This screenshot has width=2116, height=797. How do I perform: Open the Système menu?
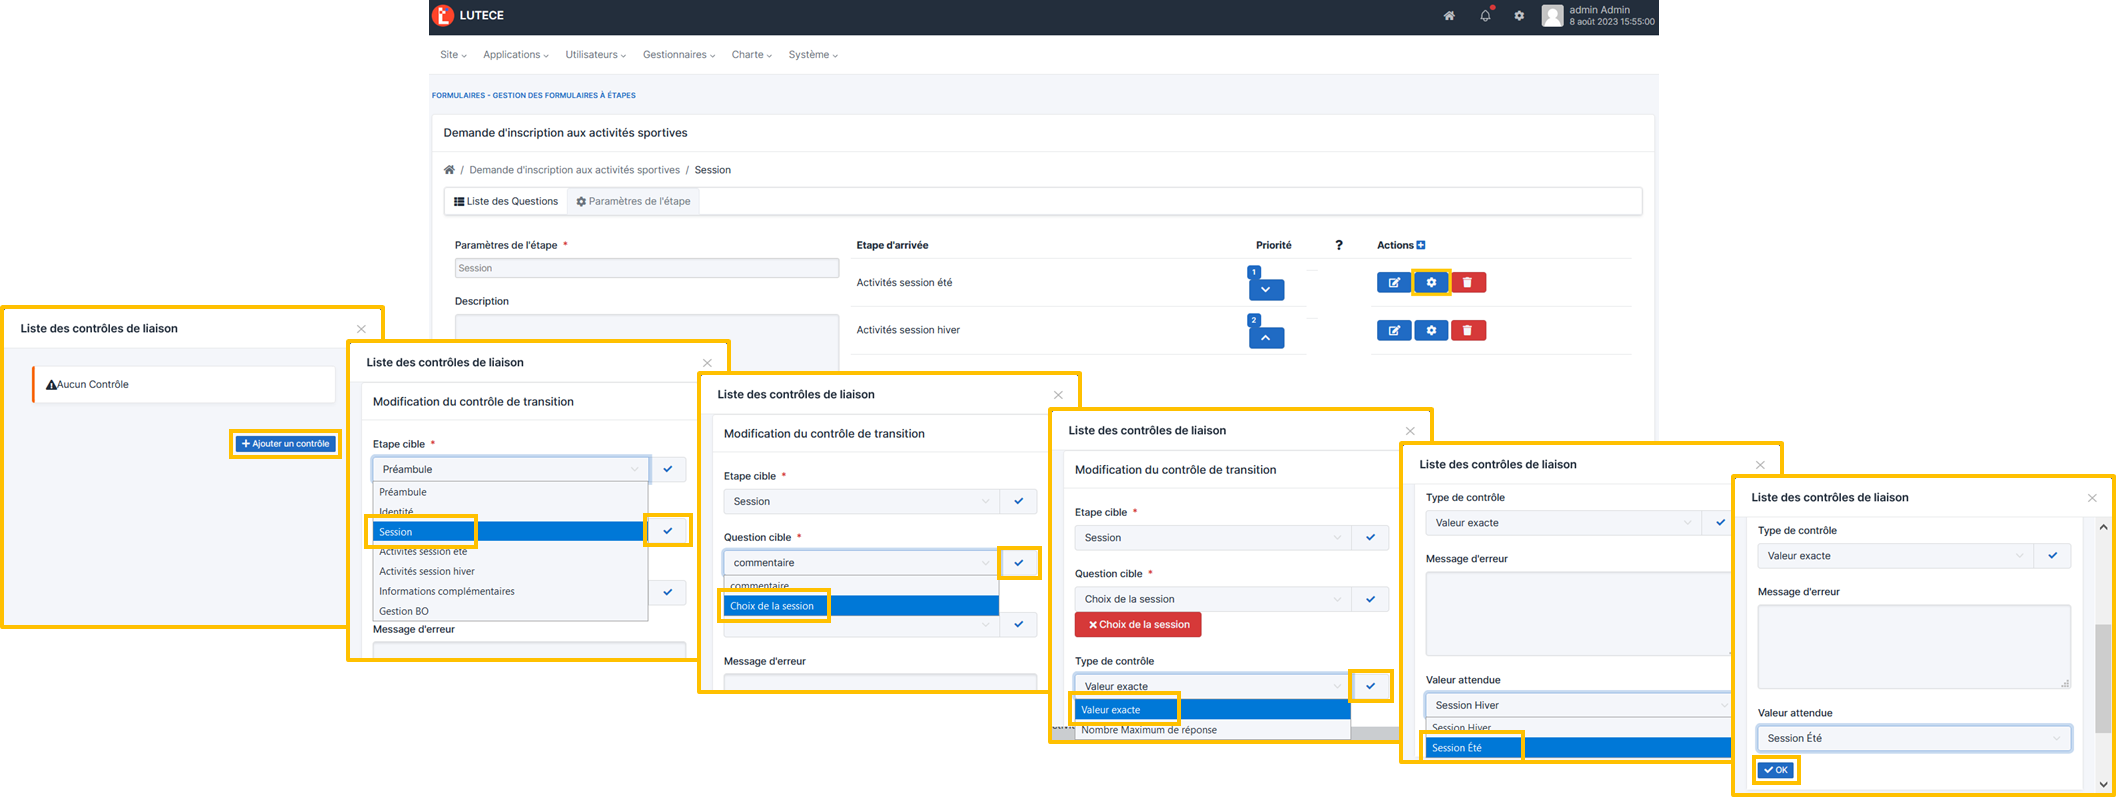coord(812,55)
